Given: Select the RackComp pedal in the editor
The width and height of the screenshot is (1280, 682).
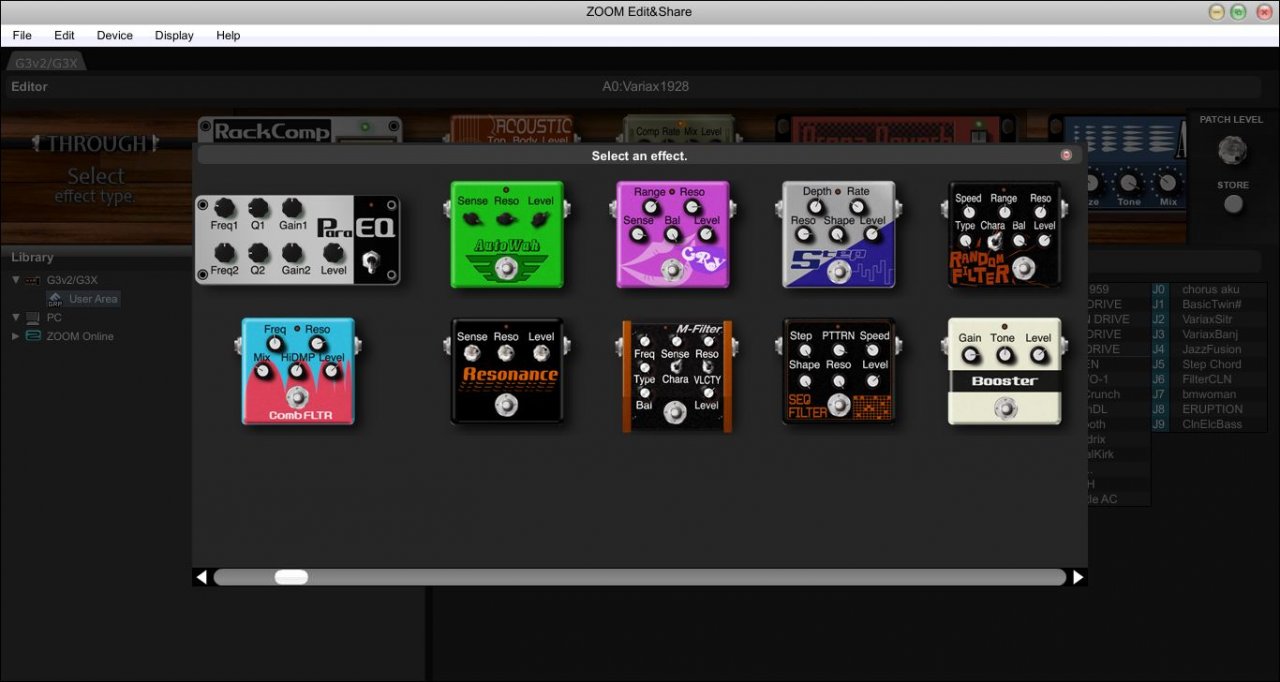Looking at the screenshot, I should pyautogui.click(x=301, y=130).
